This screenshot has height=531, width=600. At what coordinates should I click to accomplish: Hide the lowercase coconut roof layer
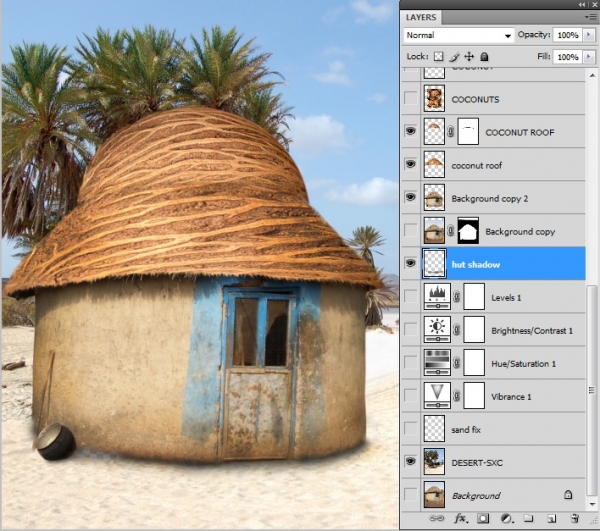[x=411, y=164]
